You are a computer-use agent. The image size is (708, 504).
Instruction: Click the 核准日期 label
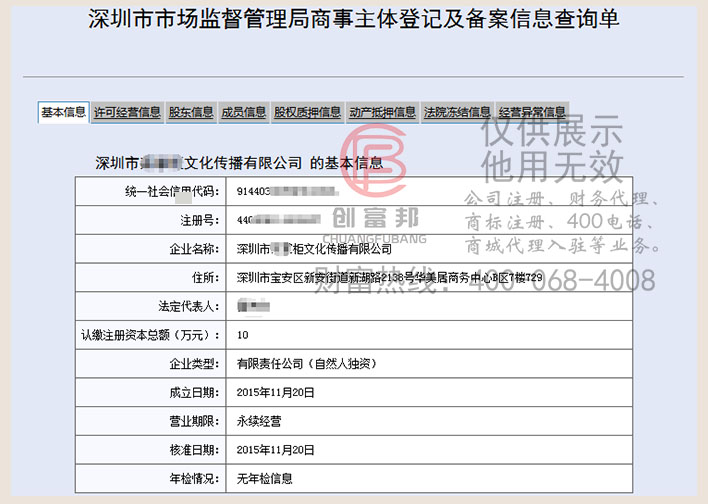point(194,450)
